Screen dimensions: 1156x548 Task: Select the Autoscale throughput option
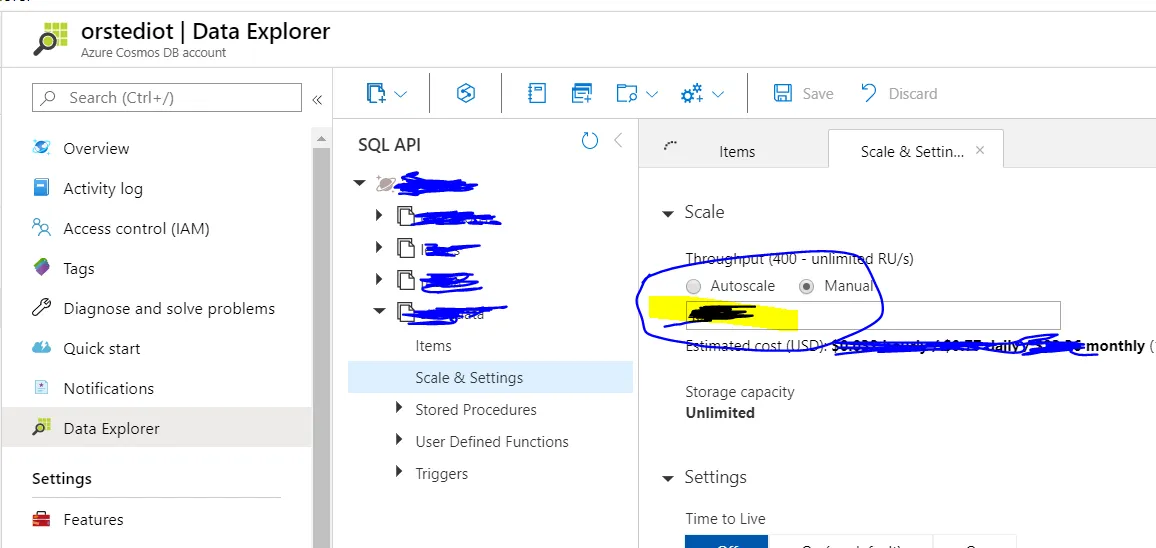pyautogui.click(x=693, y=286)
